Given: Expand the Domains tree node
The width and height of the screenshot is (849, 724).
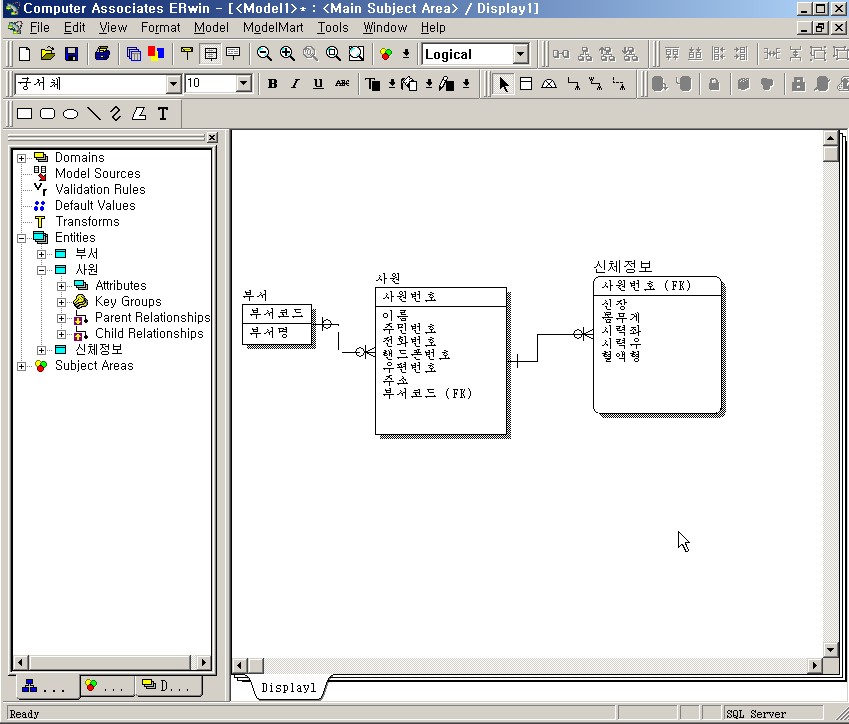Looking at the screenshot, I should (x=21, y=158).
